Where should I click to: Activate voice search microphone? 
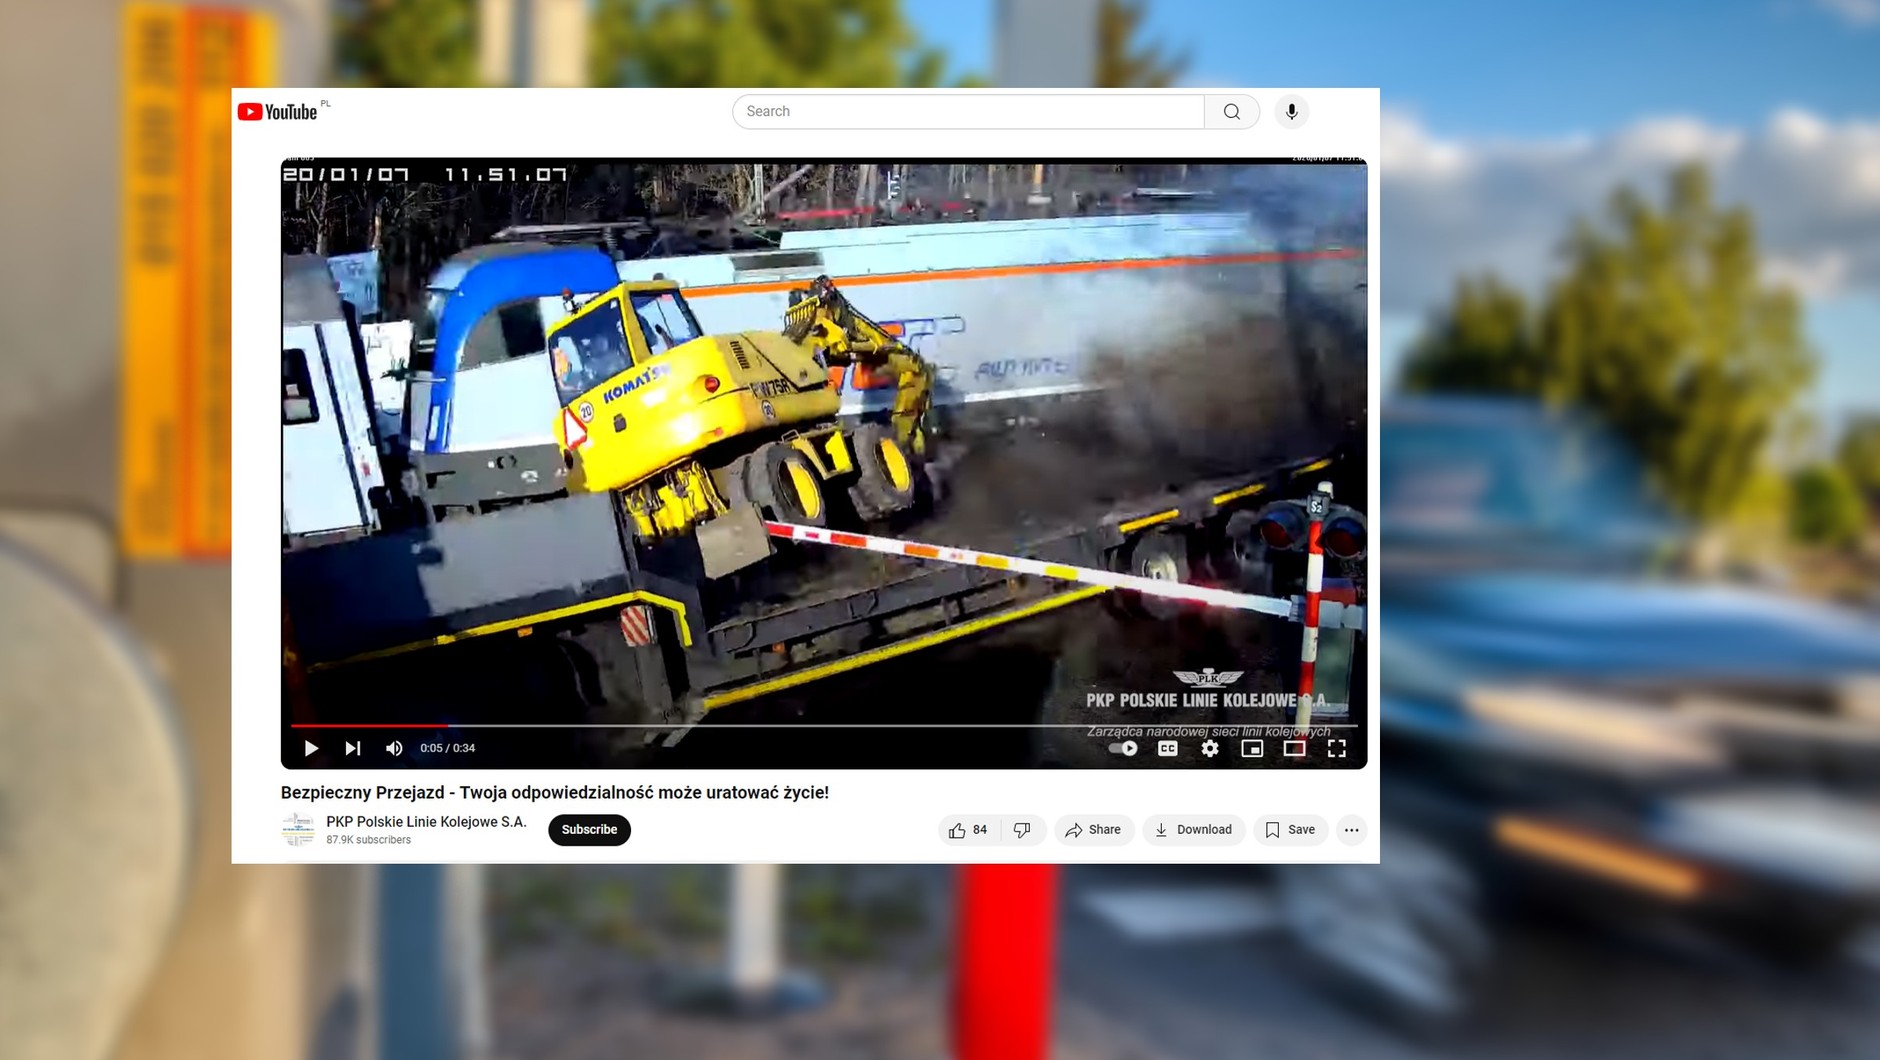(1291, 112)
